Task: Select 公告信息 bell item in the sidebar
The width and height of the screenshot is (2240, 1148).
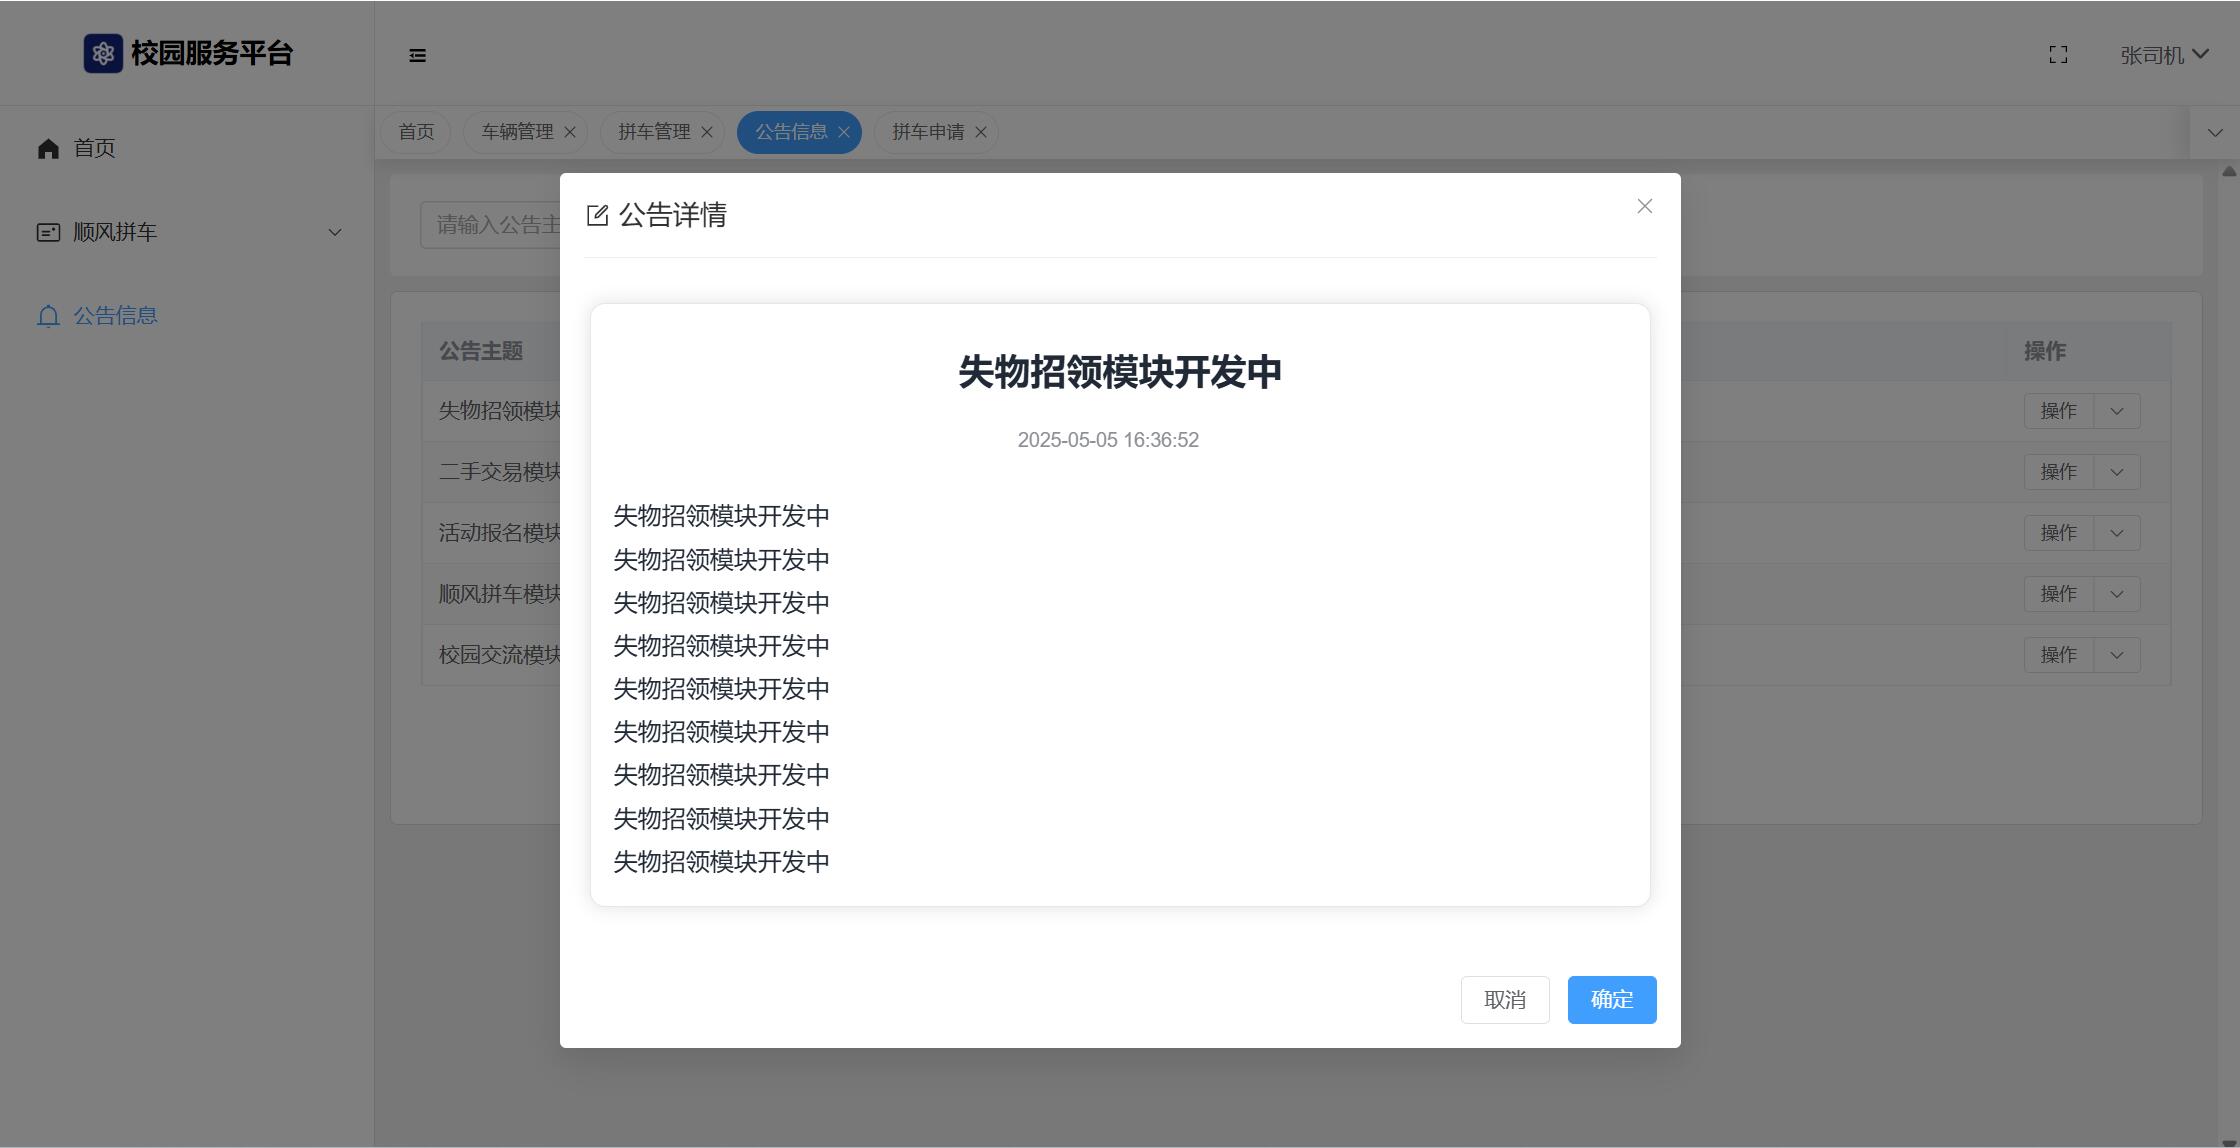Action: 114,316
